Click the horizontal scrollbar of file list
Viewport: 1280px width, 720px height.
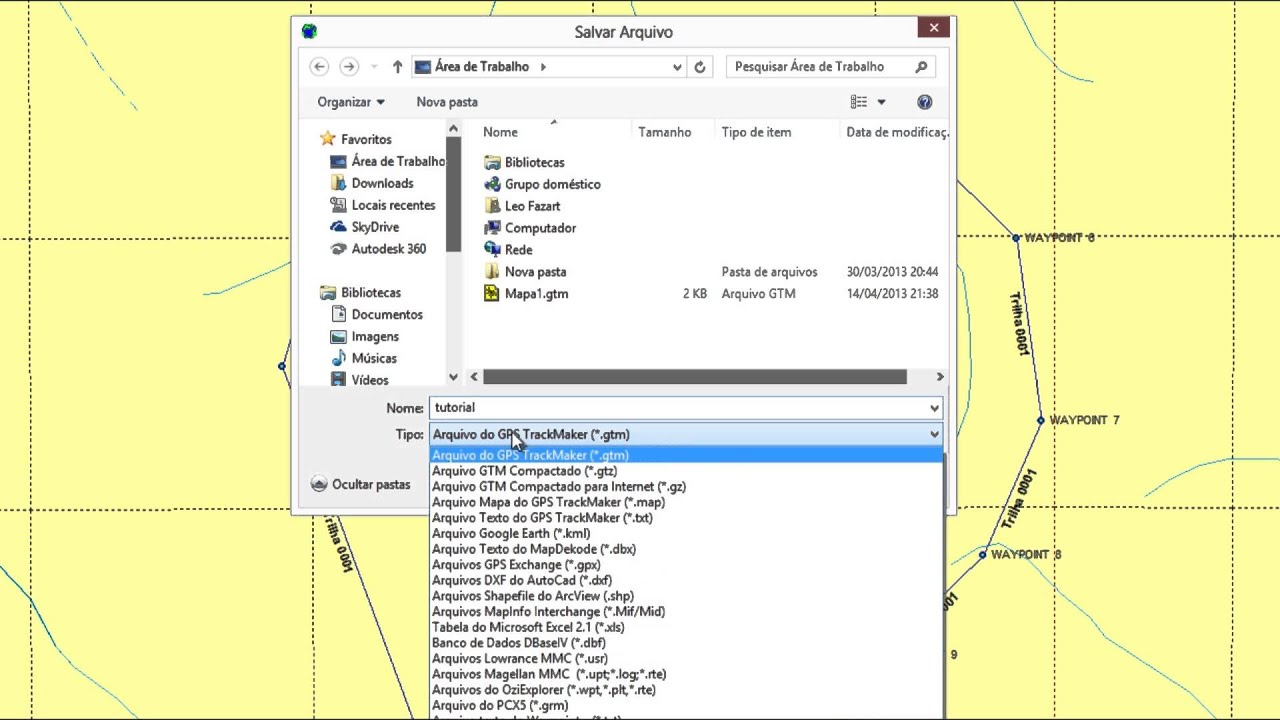(x=695, y=377)
